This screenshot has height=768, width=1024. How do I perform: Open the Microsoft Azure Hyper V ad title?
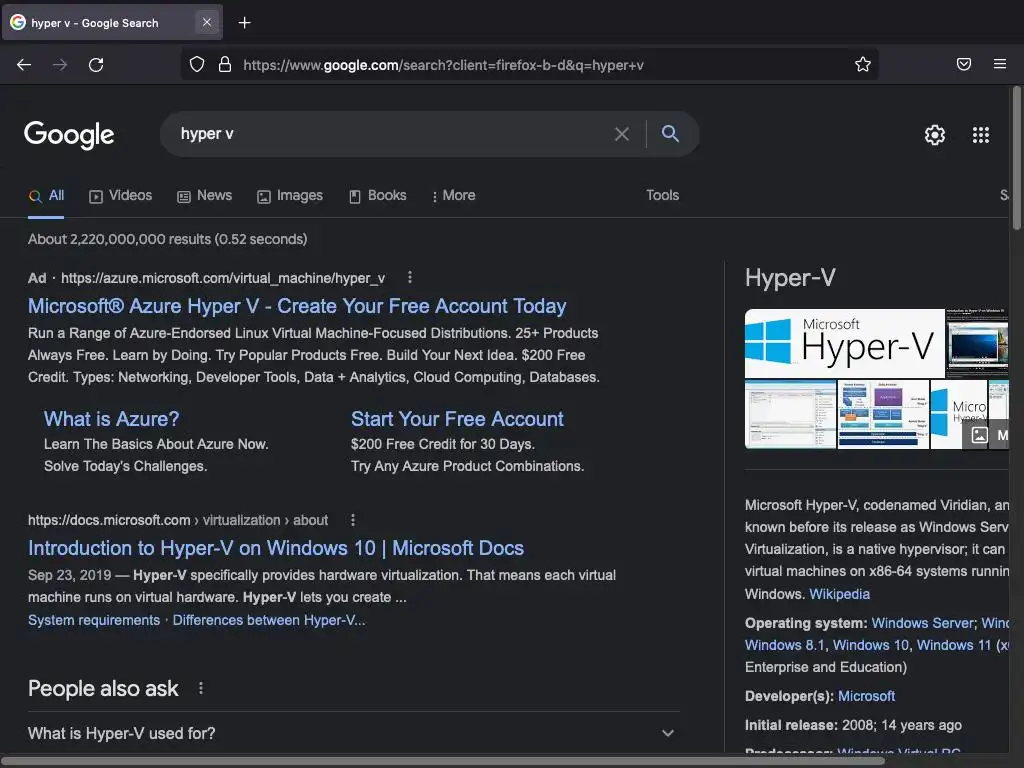(x=297, y=306)
